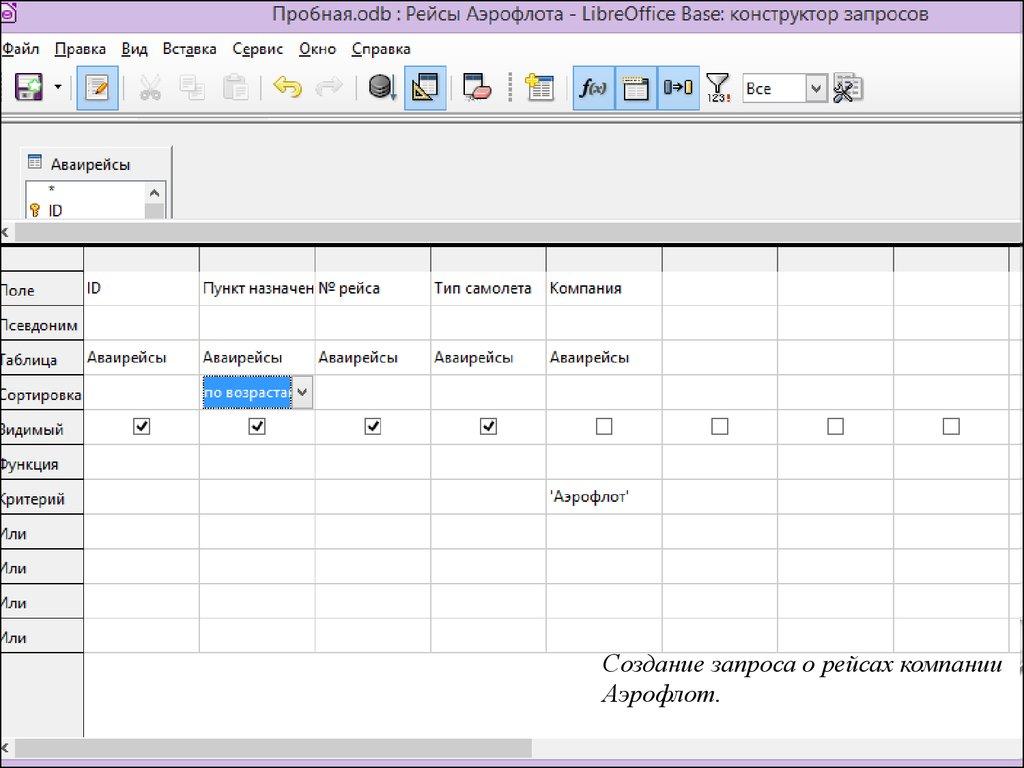Click the Save query icon
Viewport: 1024px width, 768px height.
[x=28, y=88]
